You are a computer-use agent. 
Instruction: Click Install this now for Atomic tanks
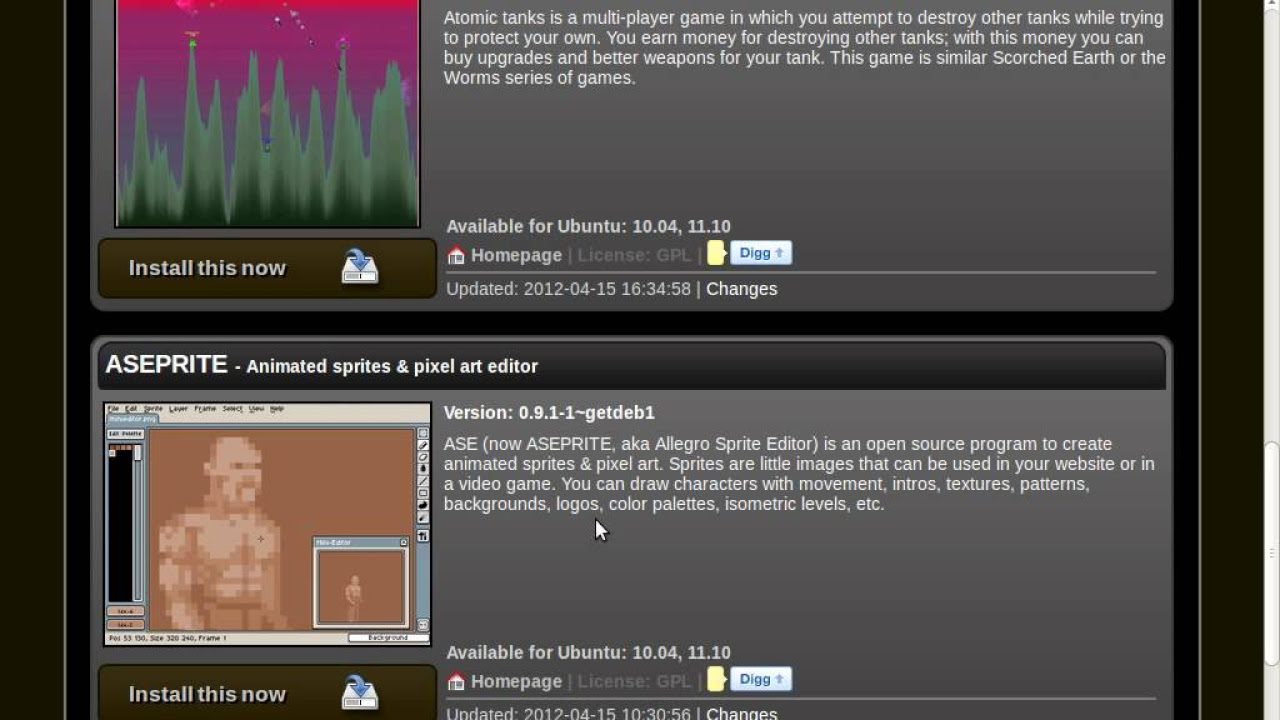coord(267,268)
